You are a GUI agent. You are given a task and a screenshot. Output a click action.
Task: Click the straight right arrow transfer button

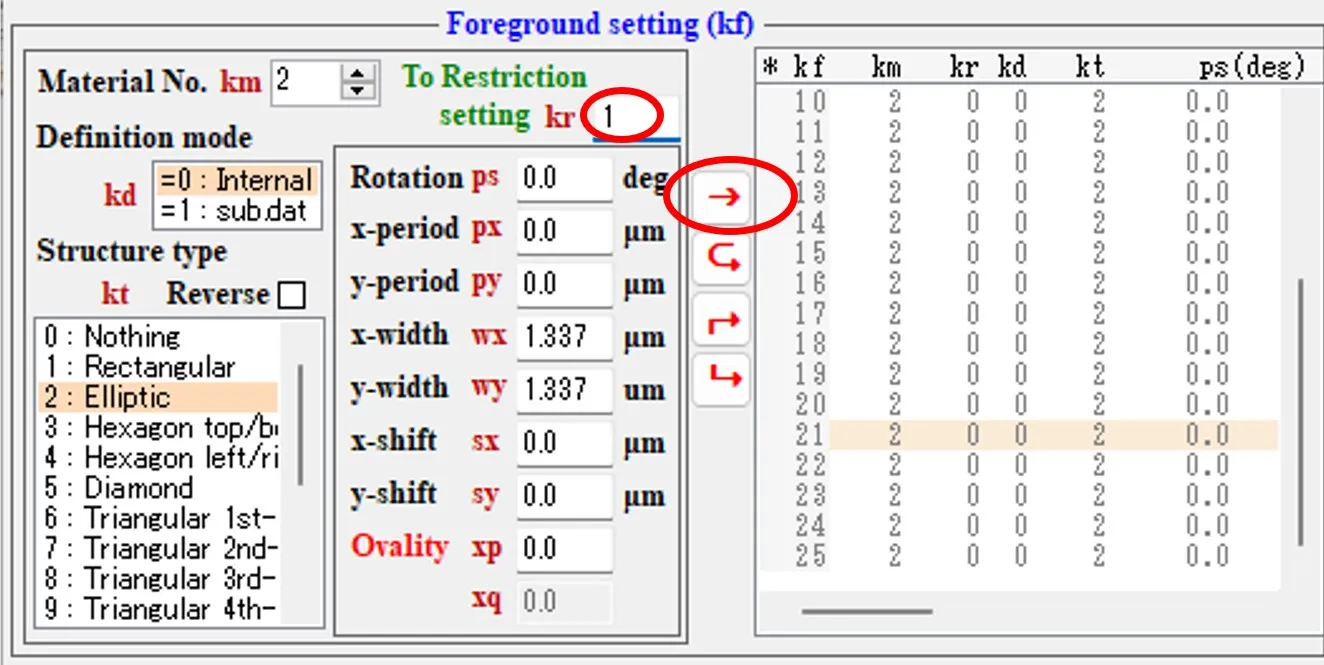pos(721,197)
